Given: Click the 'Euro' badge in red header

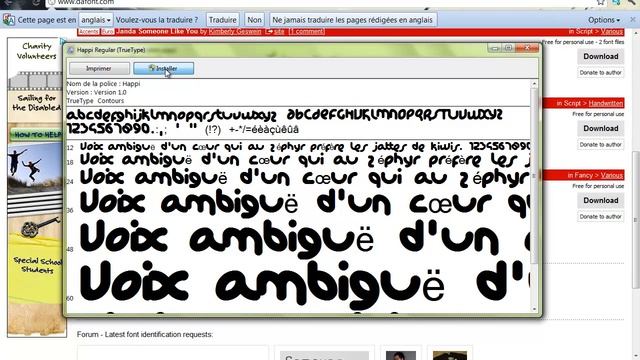Looking at the screenshot, I should click(107, 31).
